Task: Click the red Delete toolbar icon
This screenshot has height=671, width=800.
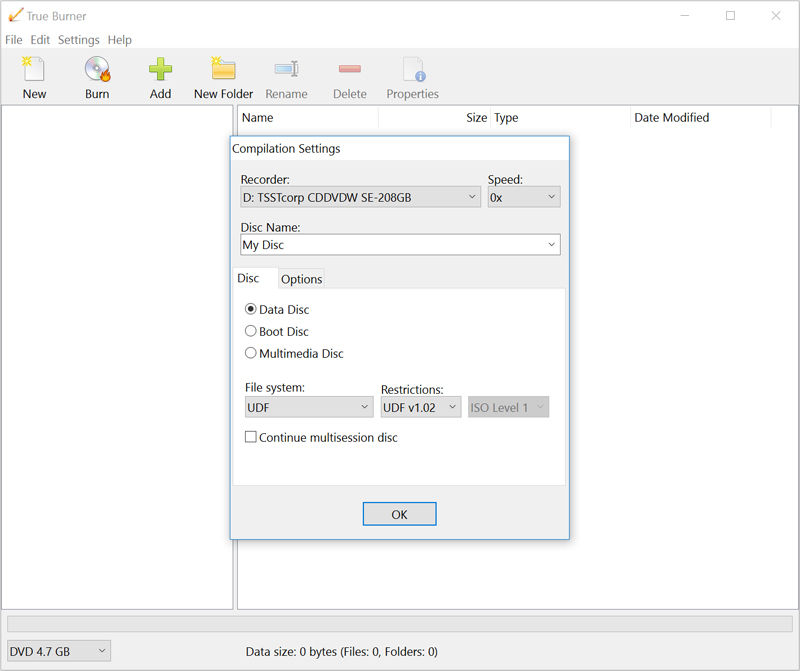Action: click(x=350, y=68)
